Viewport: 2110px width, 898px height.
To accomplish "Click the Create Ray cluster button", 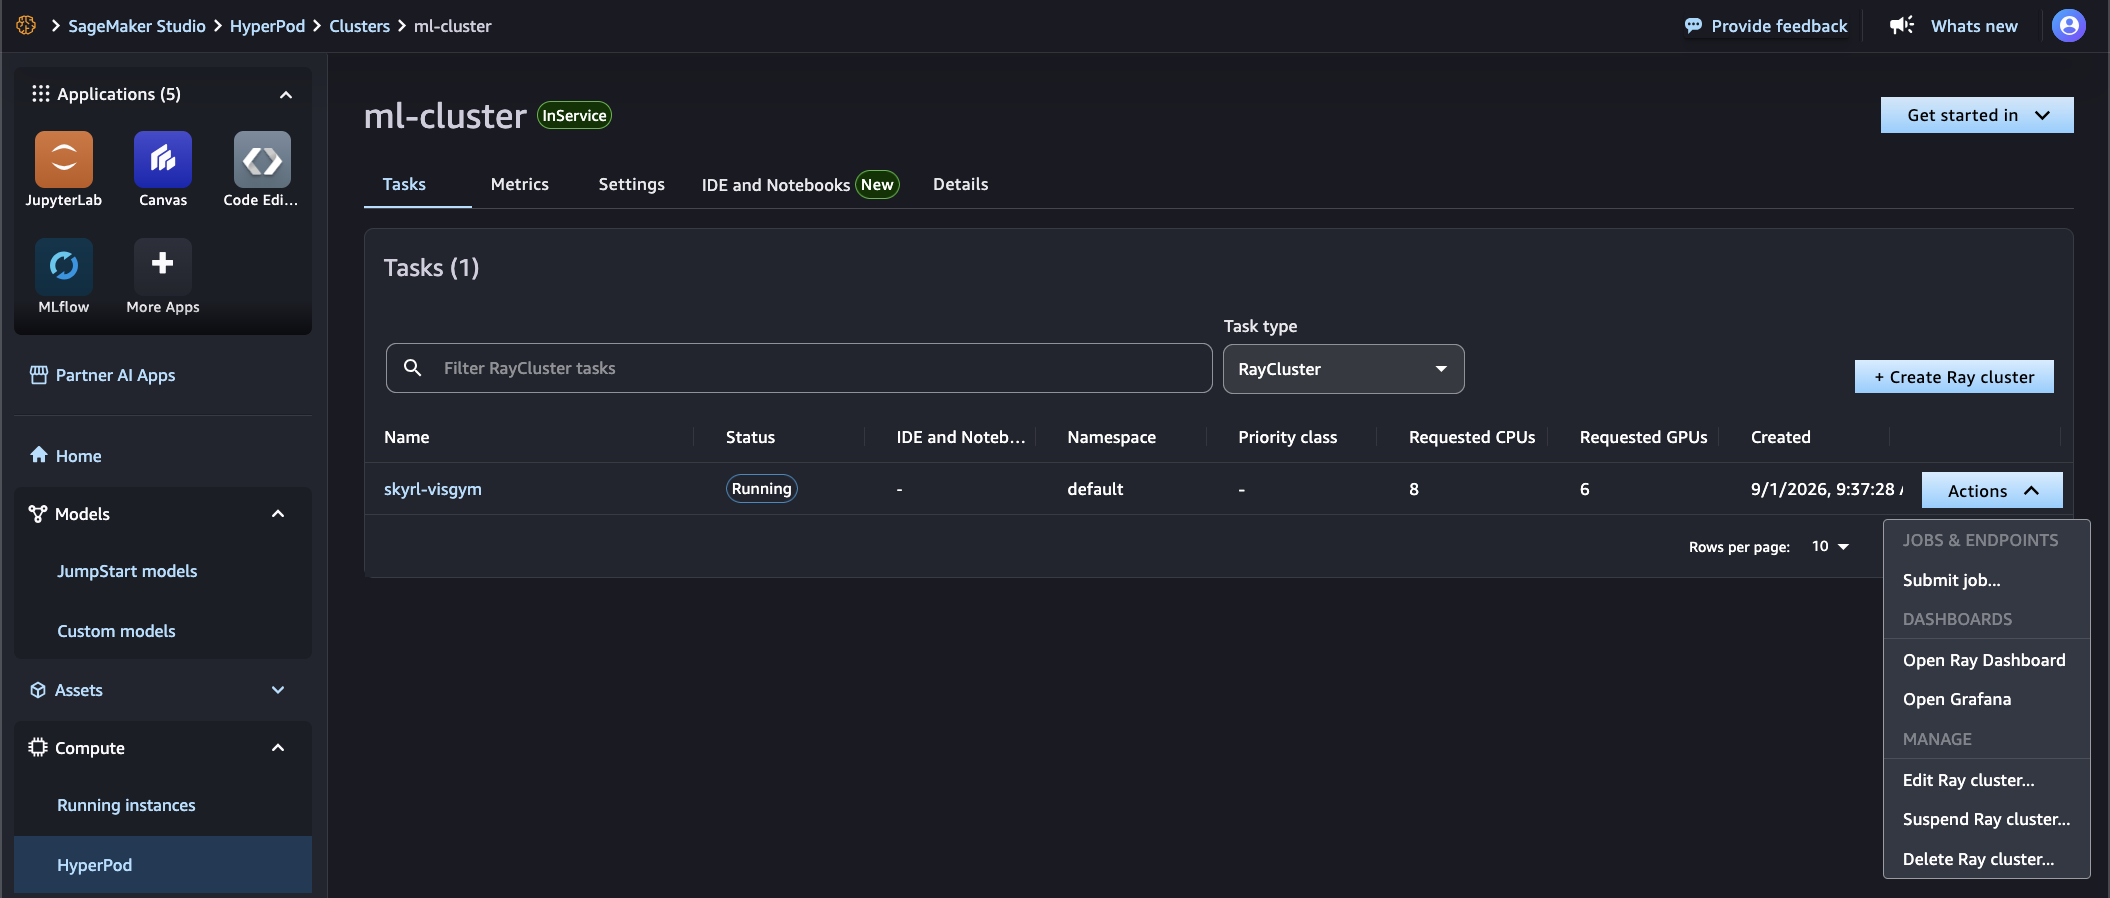I will (x=1954, y=377).
